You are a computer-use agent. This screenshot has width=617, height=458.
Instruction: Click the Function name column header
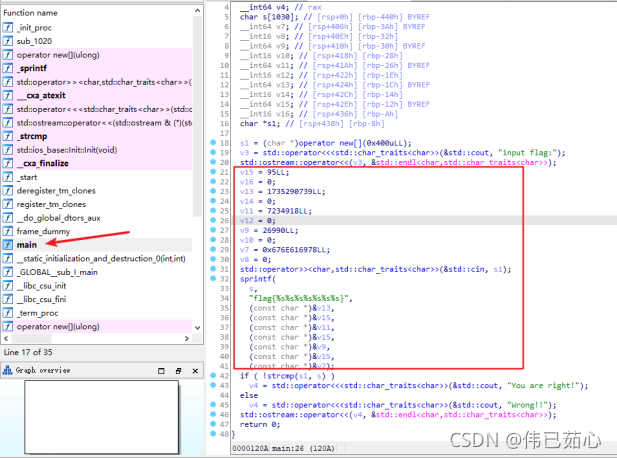click(30, 13)
